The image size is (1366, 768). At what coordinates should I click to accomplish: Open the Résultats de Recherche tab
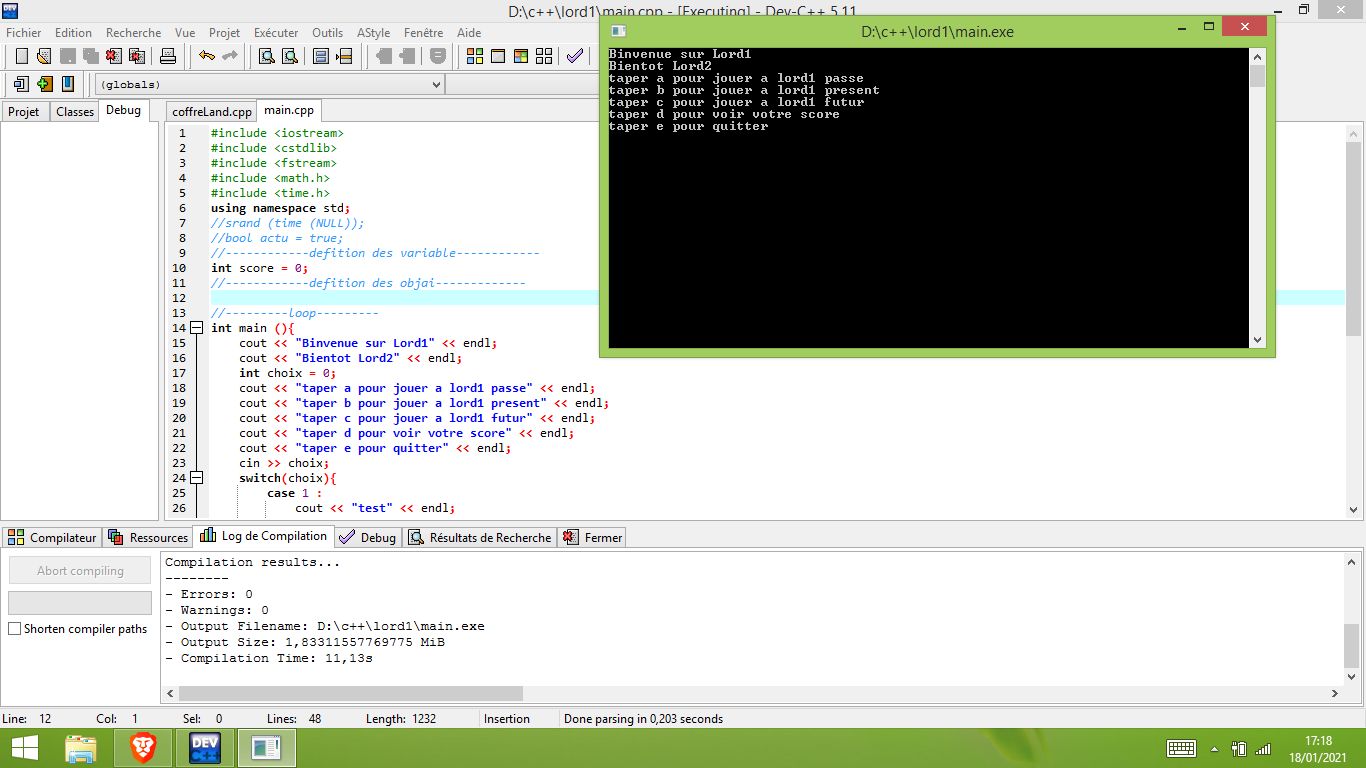coord(479,537)
